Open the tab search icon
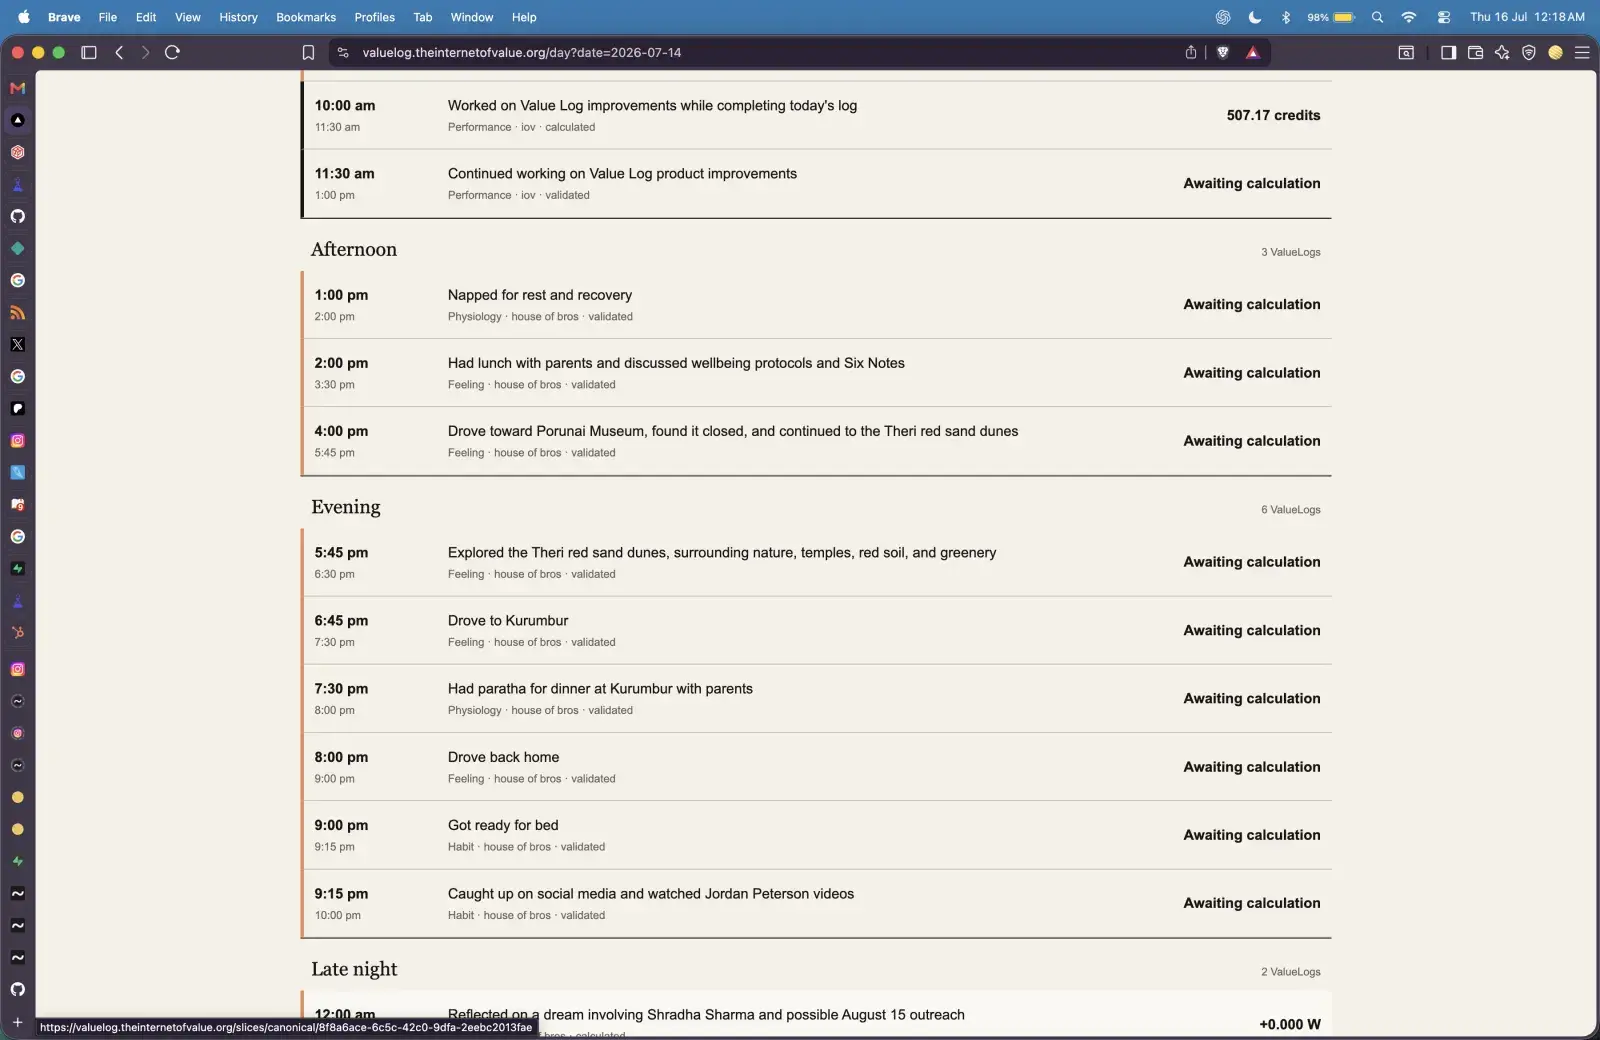 point(1405,52)
